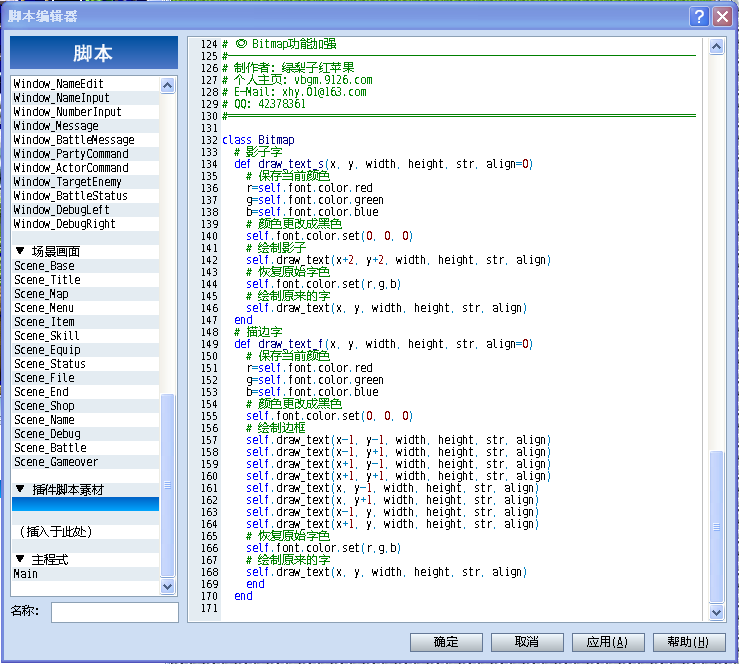The image size is (739, 664).
Task: Click the final end on line 170
Action: click(x=243, y=596)
